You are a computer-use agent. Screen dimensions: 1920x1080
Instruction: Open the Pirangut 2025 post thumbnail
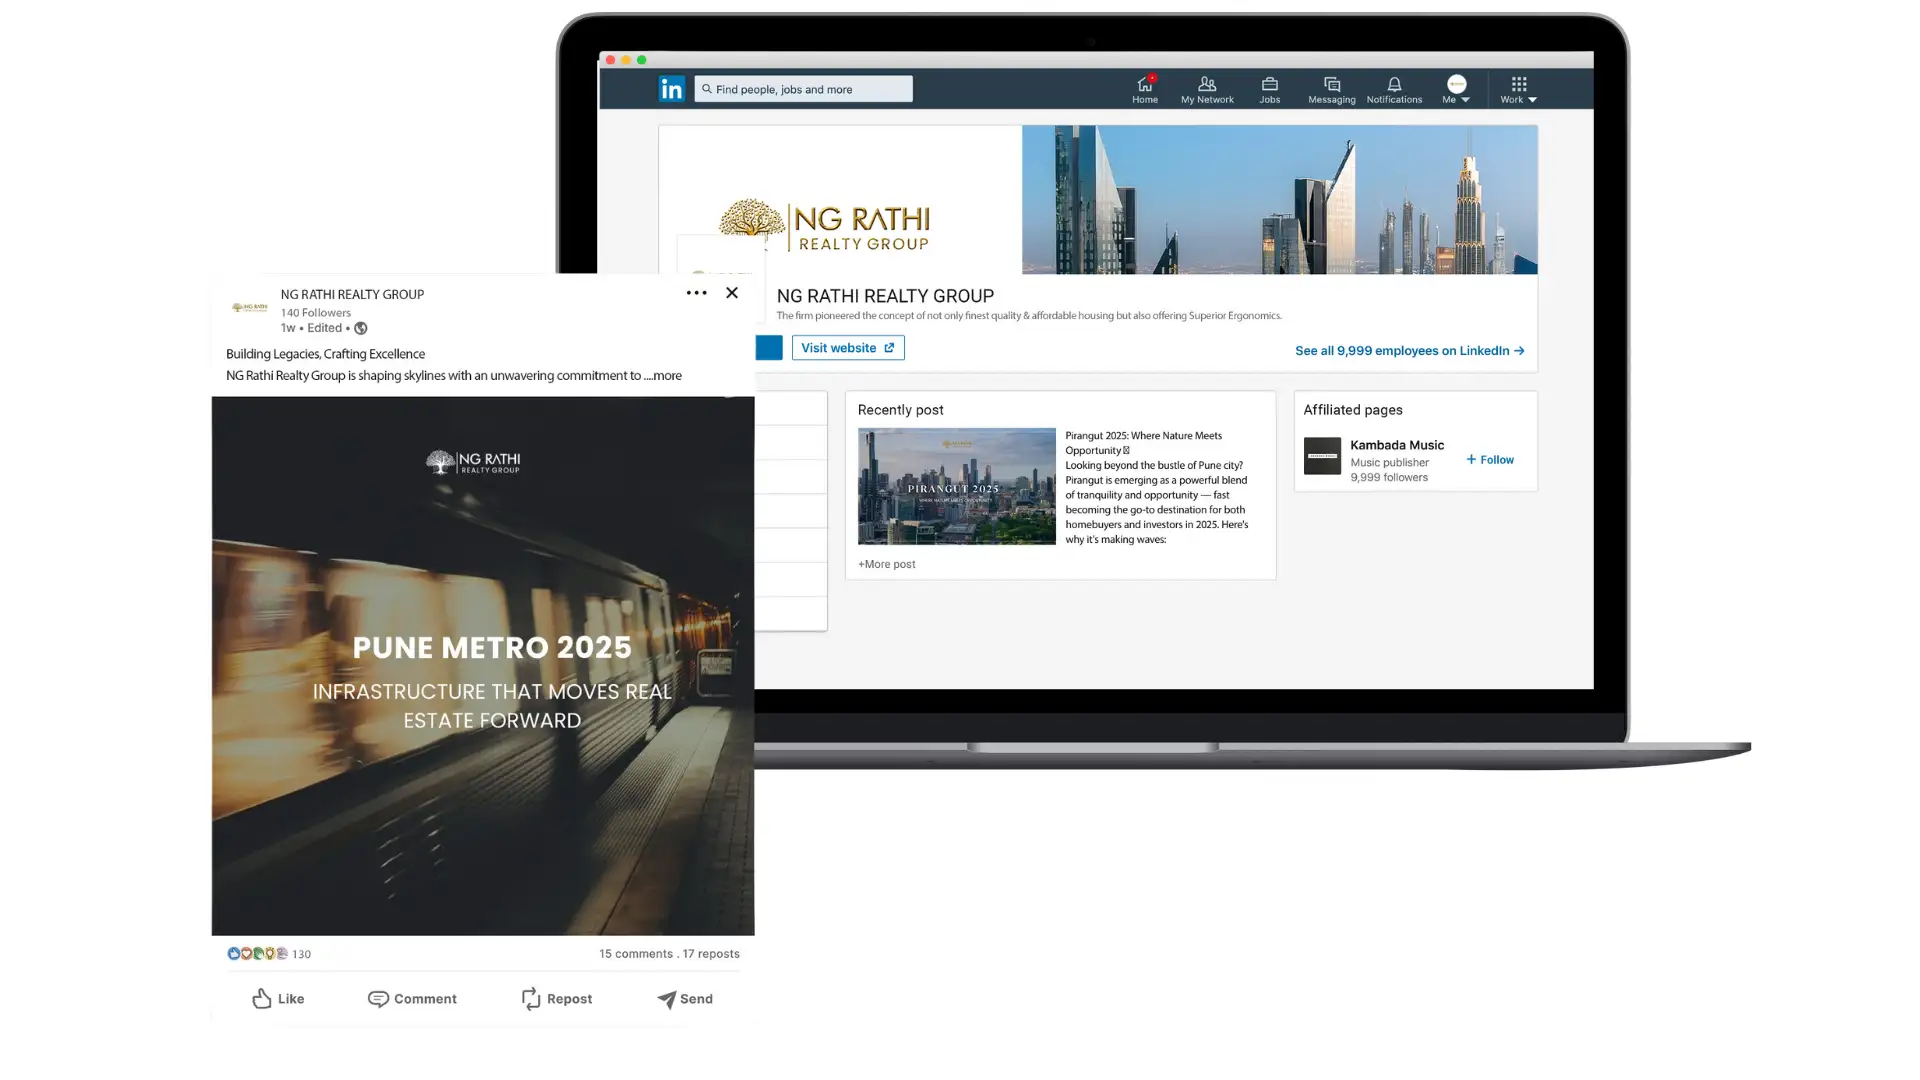coord(956,486)
